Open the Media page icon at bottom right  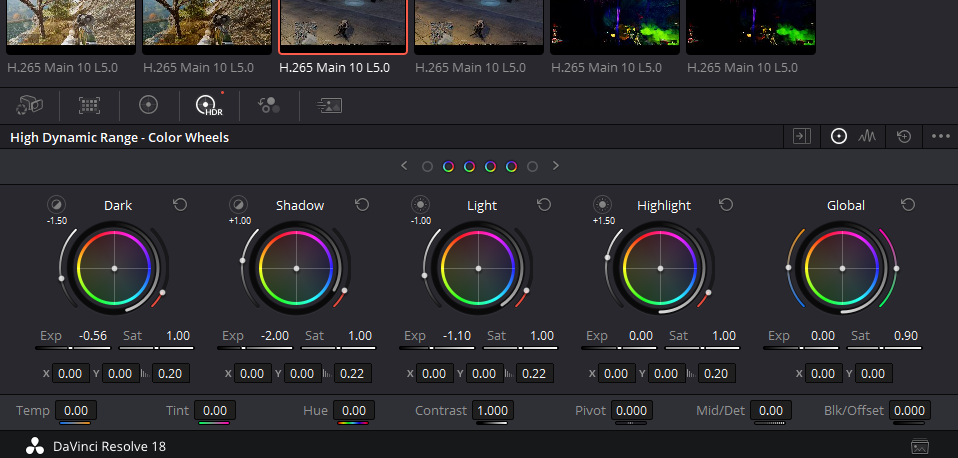coord(920,447)
